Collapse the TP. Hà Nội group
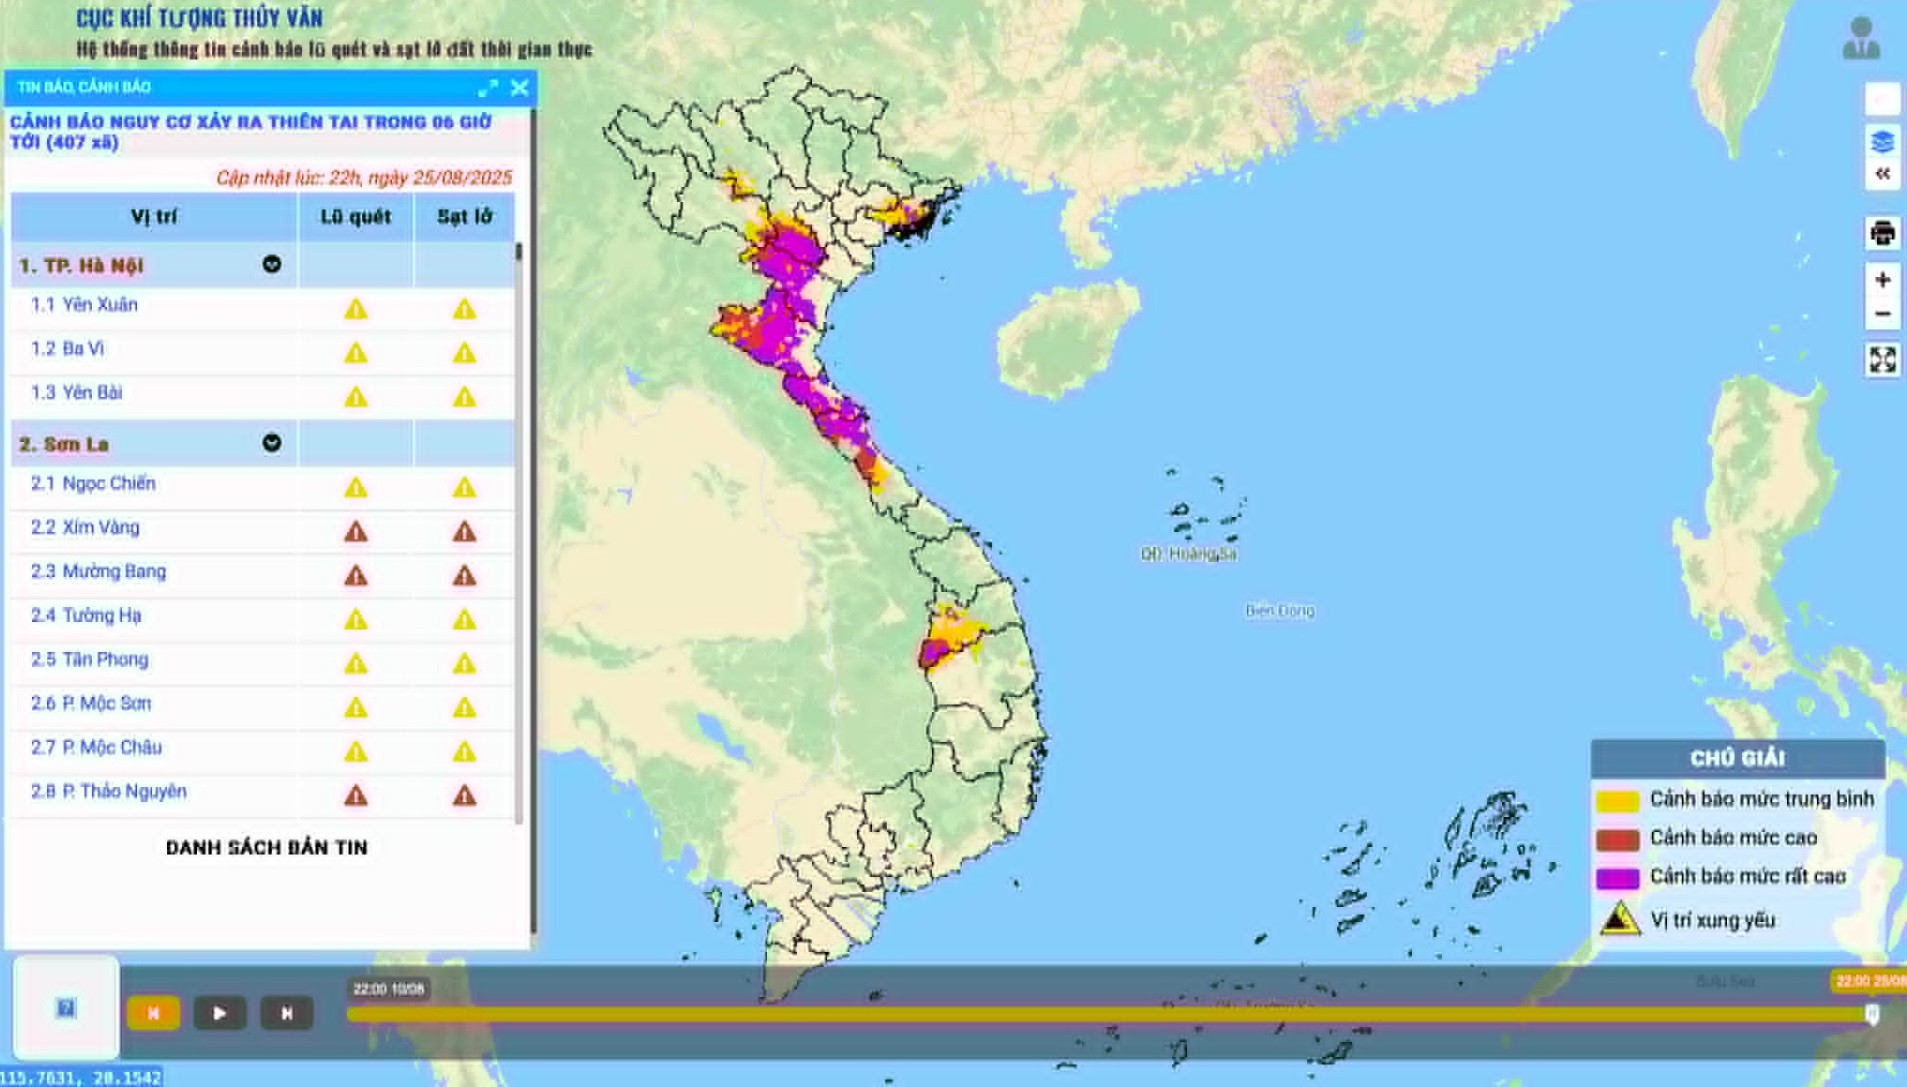The image size is (1907, 1087). 271,265
